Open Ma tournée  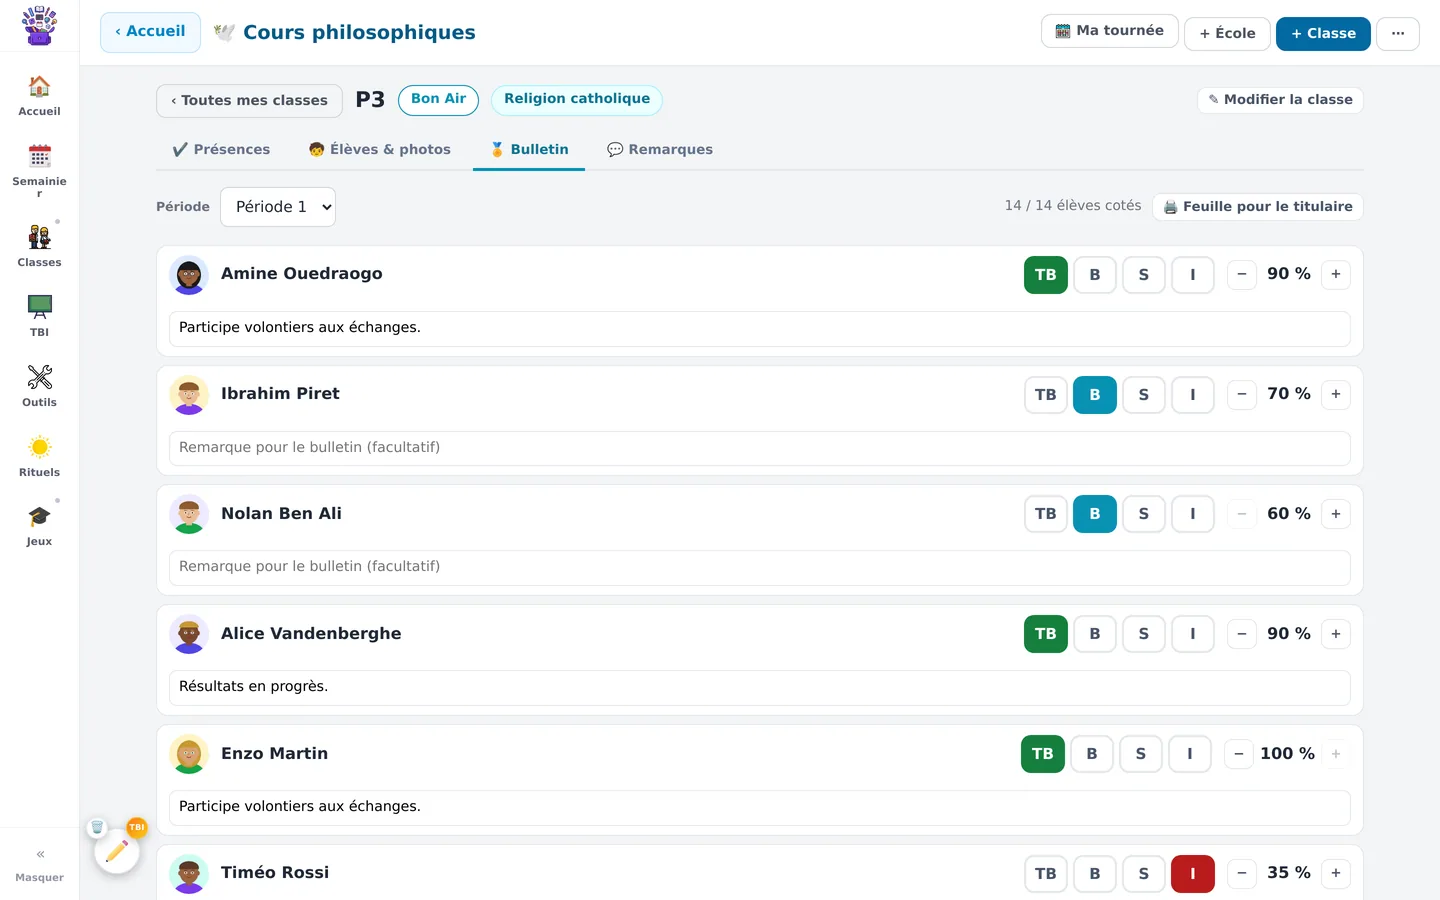(x=1110, y=31)
